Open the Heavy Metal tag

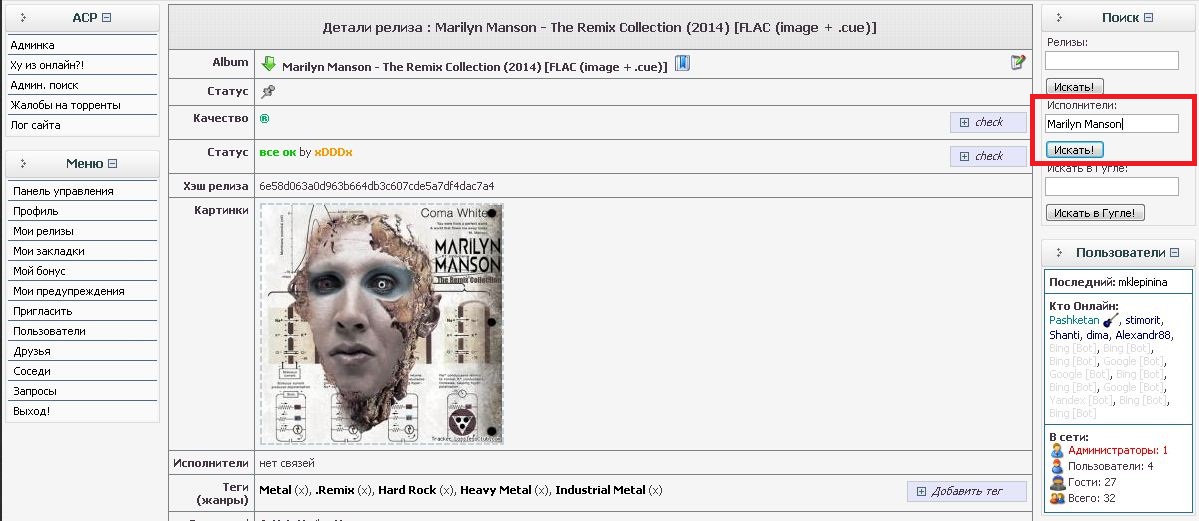pyautogui.click(x=496, y=490)
